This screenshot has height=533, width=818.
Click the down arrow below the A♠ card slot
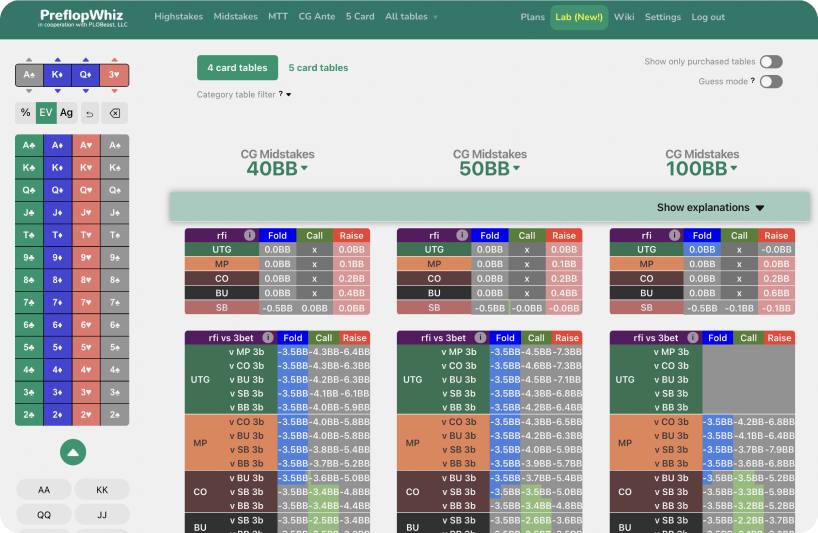click(29, 90)
